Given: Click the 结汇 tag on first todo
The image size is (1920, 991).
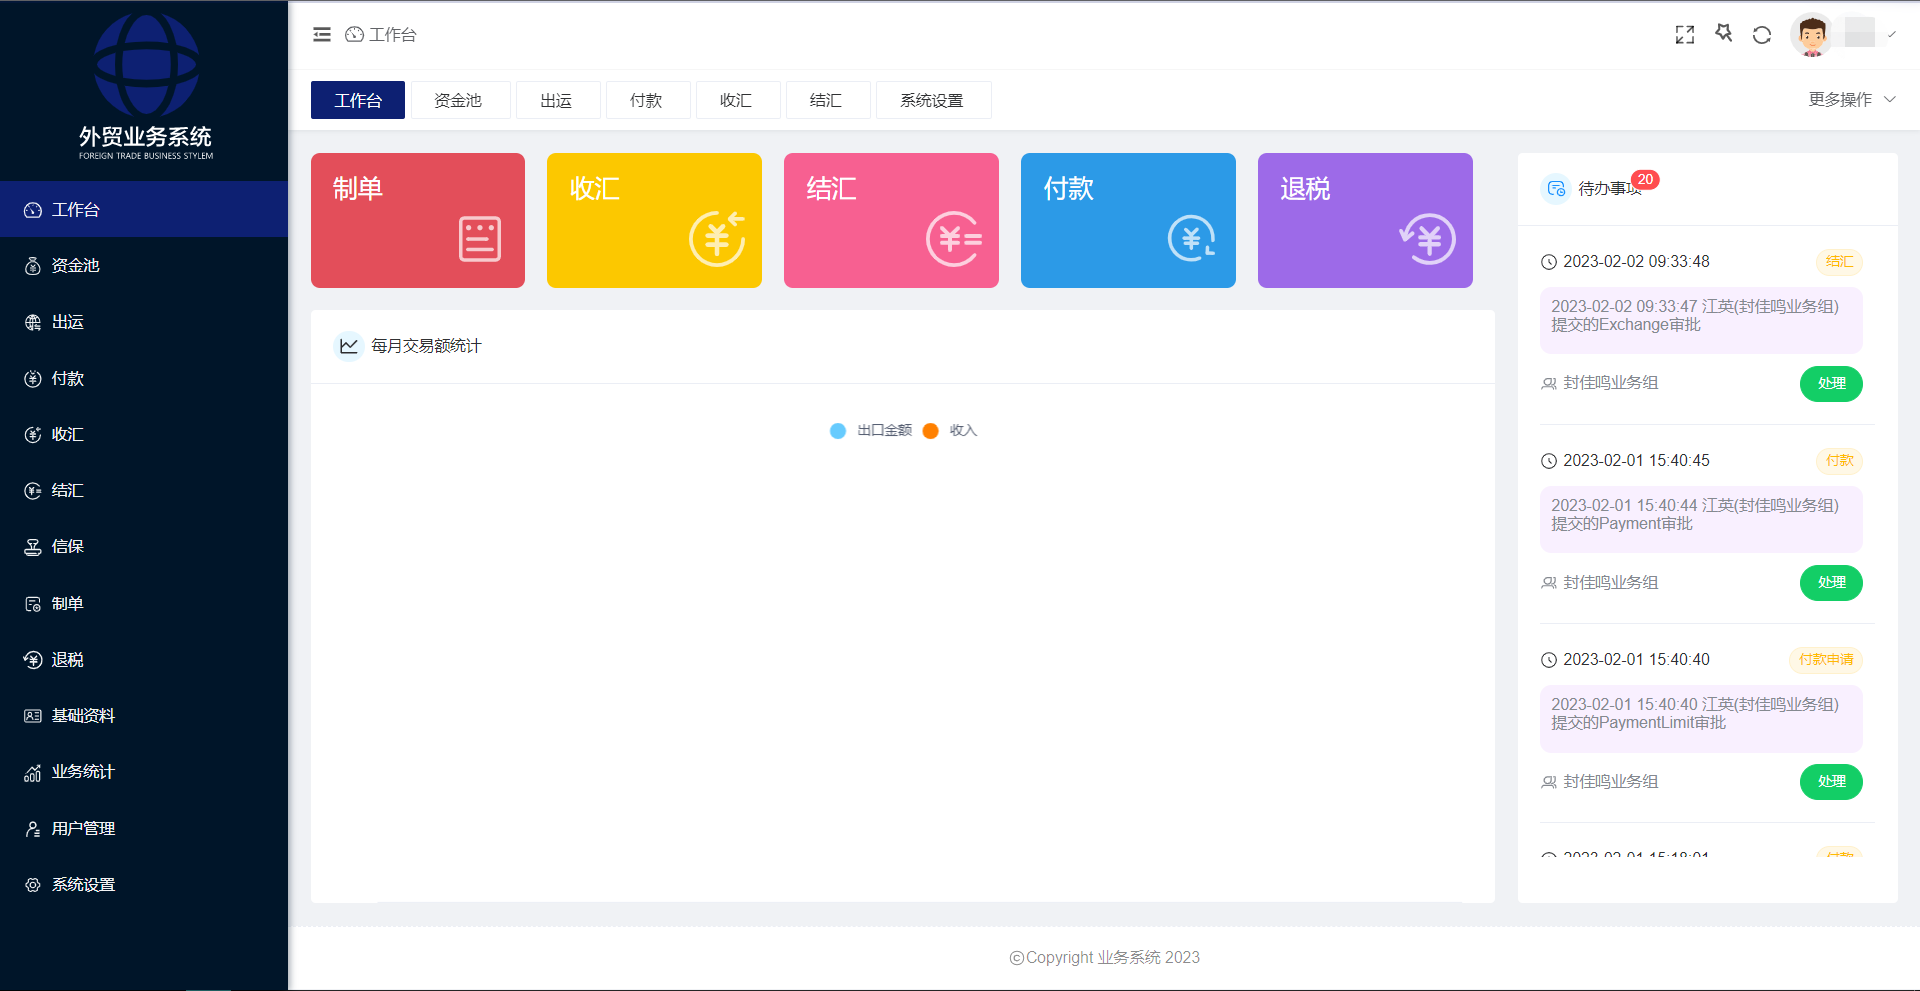Looking at the screenshot, I should click(x=1839, y=262).
